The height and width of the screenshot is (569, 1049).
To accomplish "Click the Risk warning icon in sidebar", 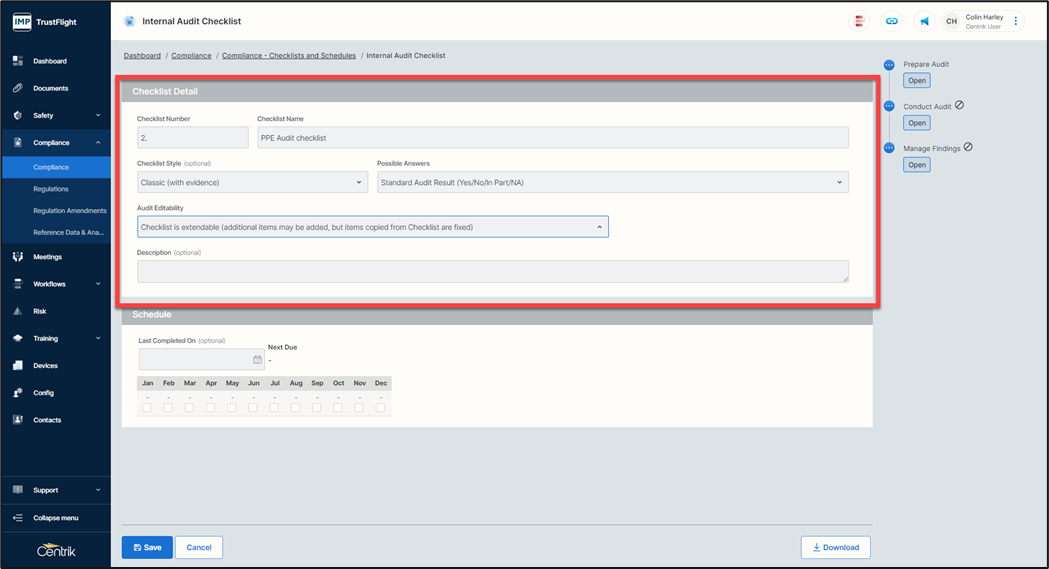I will click(x=18, y=311).
